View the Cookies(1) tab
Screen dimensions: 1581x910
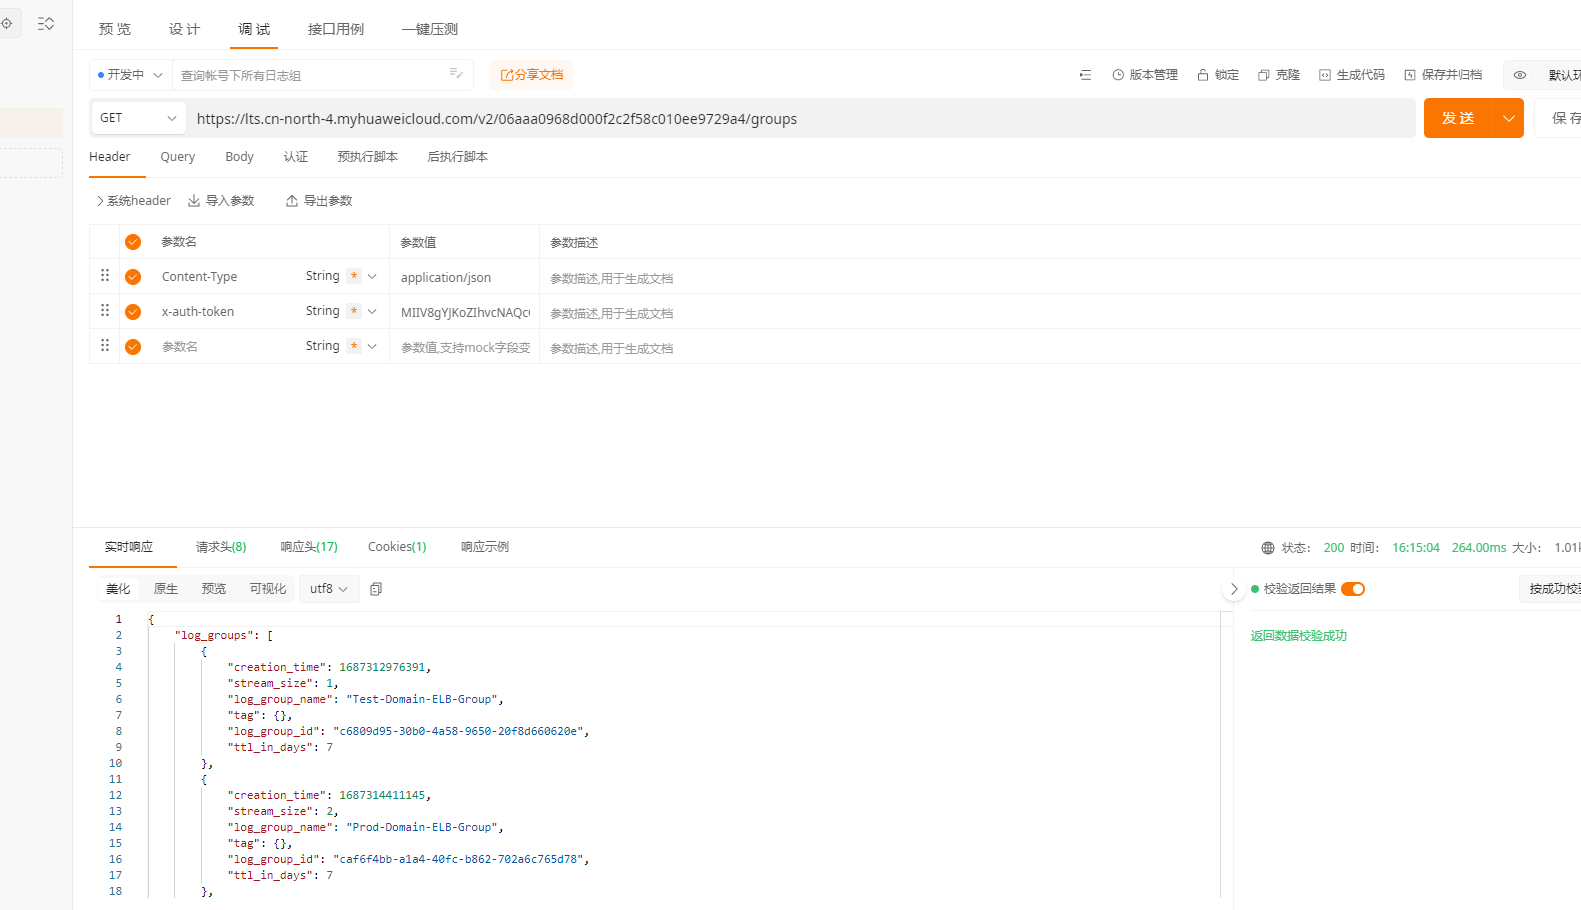[397, 547]
